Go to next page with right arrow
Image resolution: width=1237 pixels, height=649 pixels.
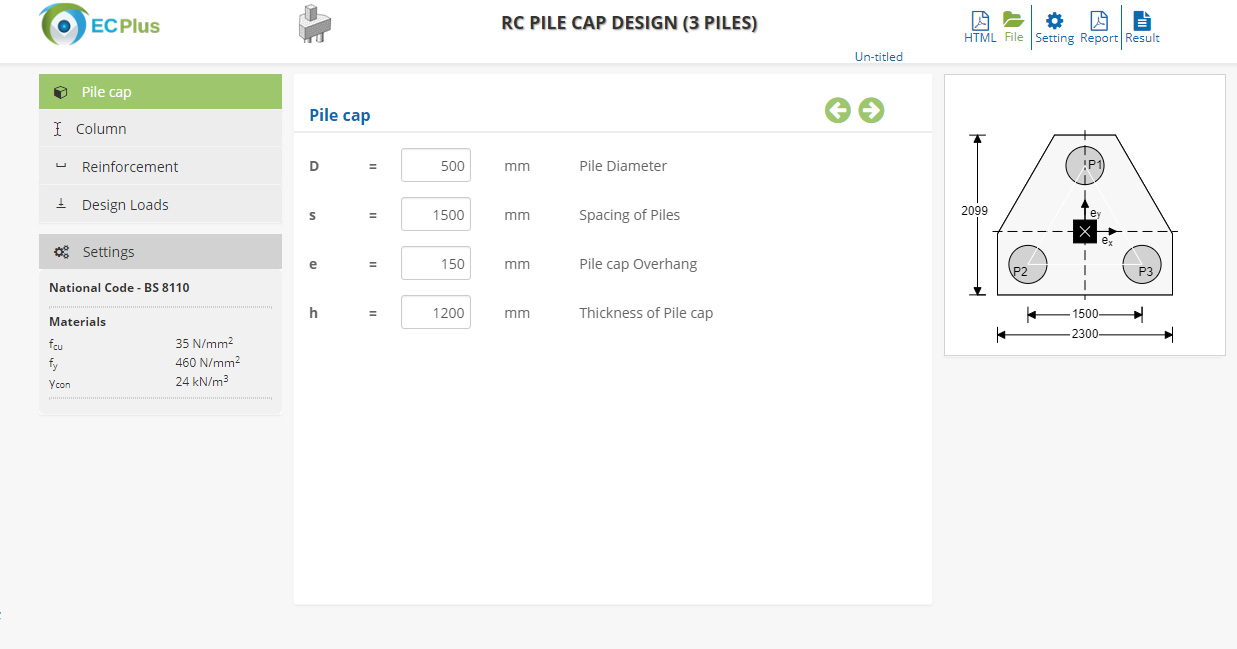point(871,110)
